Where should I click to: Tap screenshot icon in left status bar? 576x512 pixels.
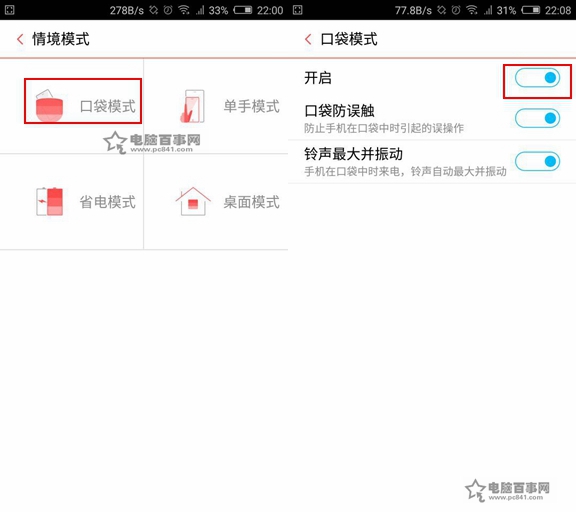tap(10, 10)
